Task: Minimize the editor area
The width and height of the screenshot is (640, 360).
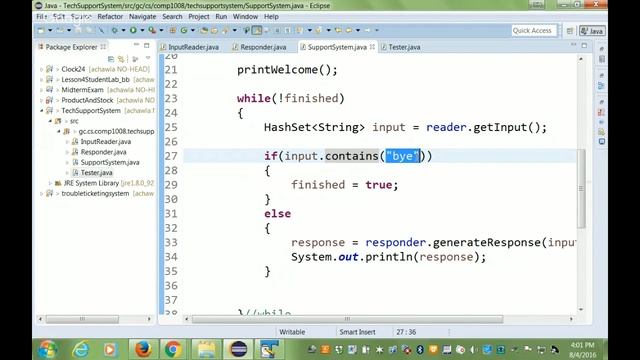Action: 573,45
